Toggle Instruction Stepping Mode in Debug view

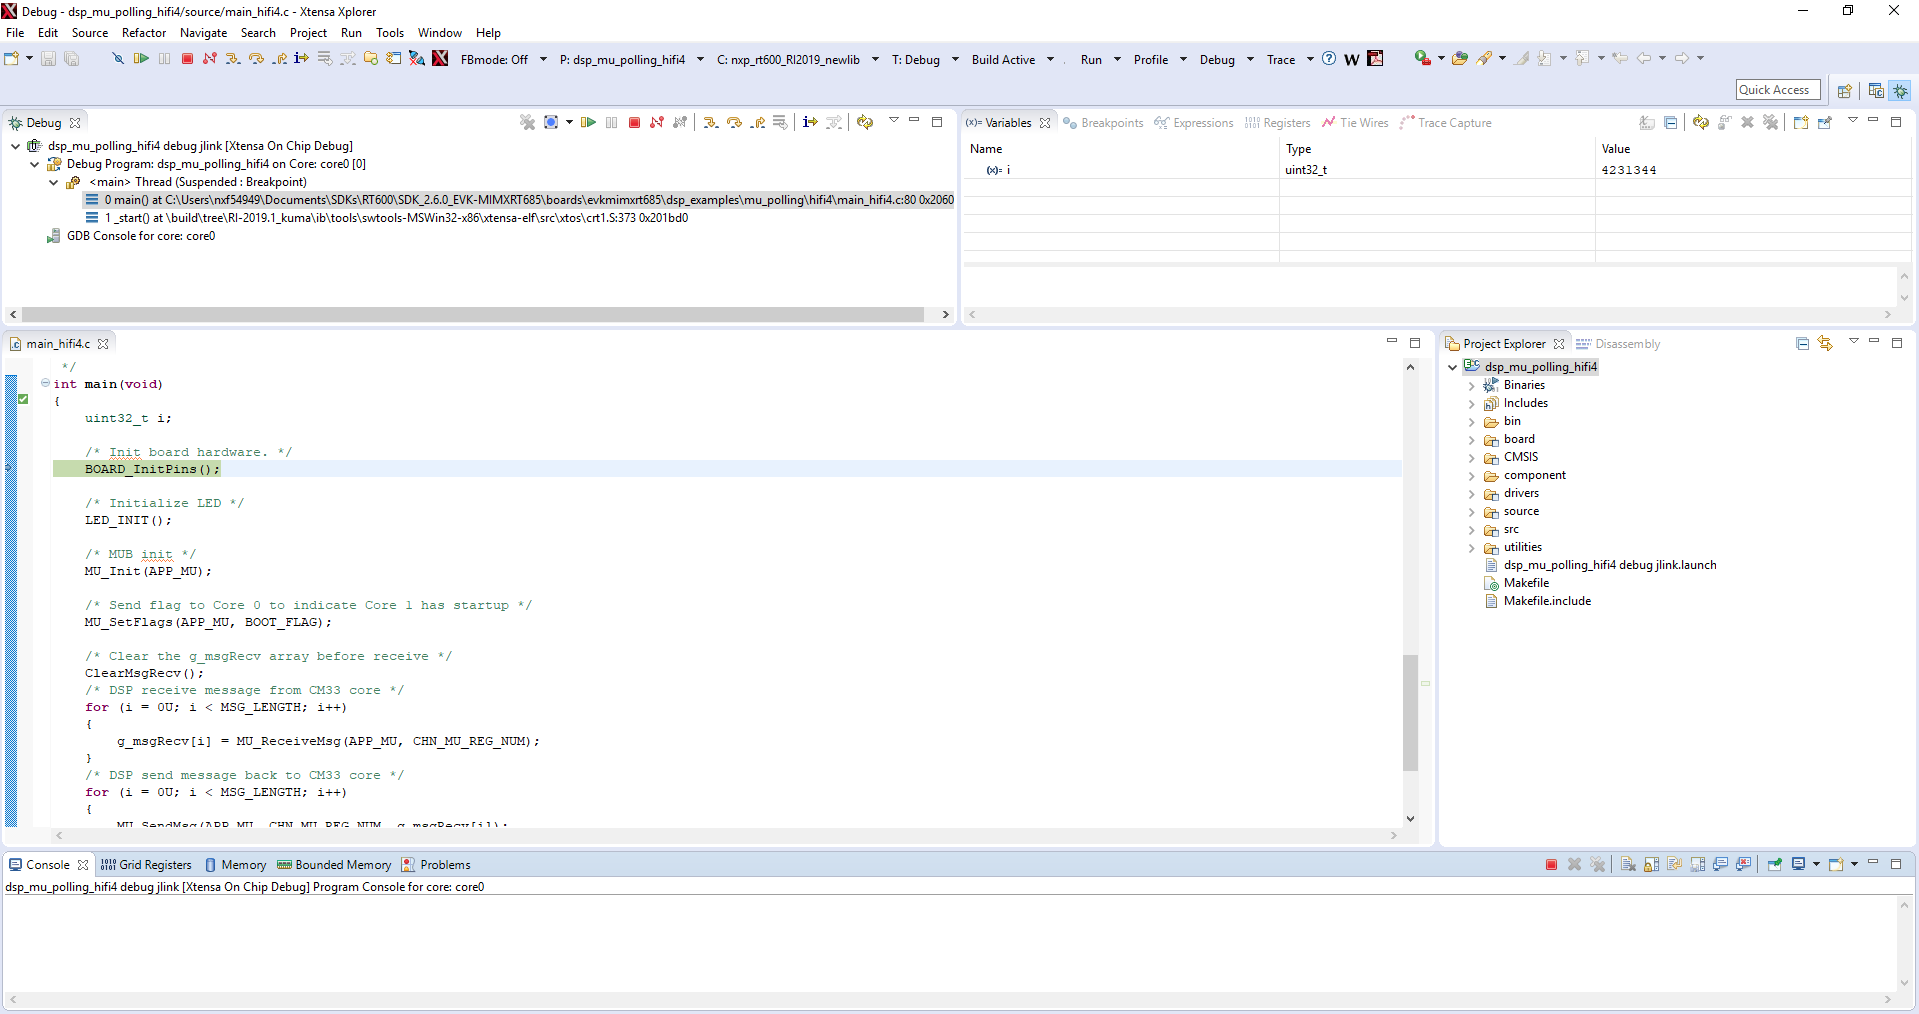coord(810,122)
